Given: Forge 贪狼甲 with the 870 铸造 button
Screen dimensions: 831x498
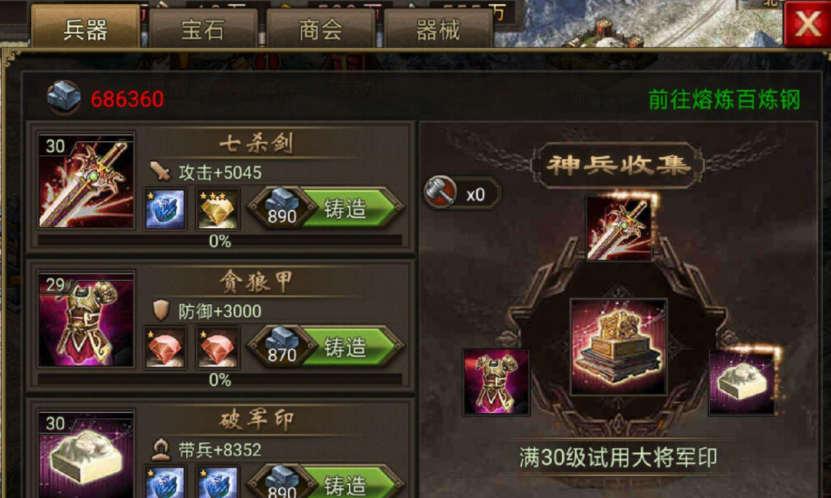Looking at the screenshot, I should tap(326, 347).
